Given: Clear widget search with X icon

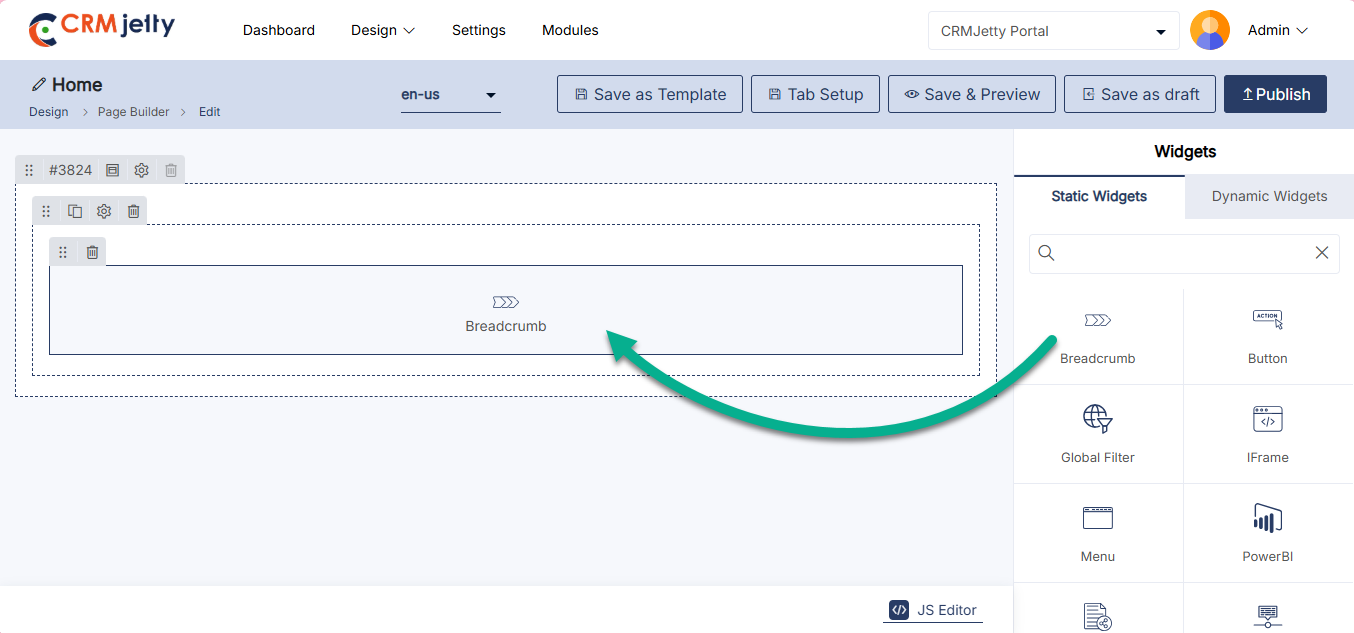Looking at the screenshot, I should (1321, 253).
